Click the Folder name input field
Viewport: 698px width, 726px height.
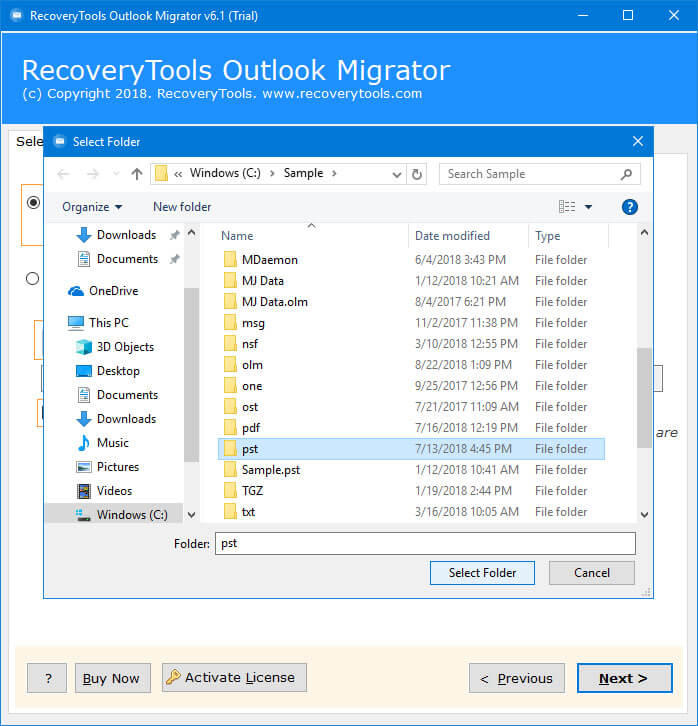click(x=425, y=543)
